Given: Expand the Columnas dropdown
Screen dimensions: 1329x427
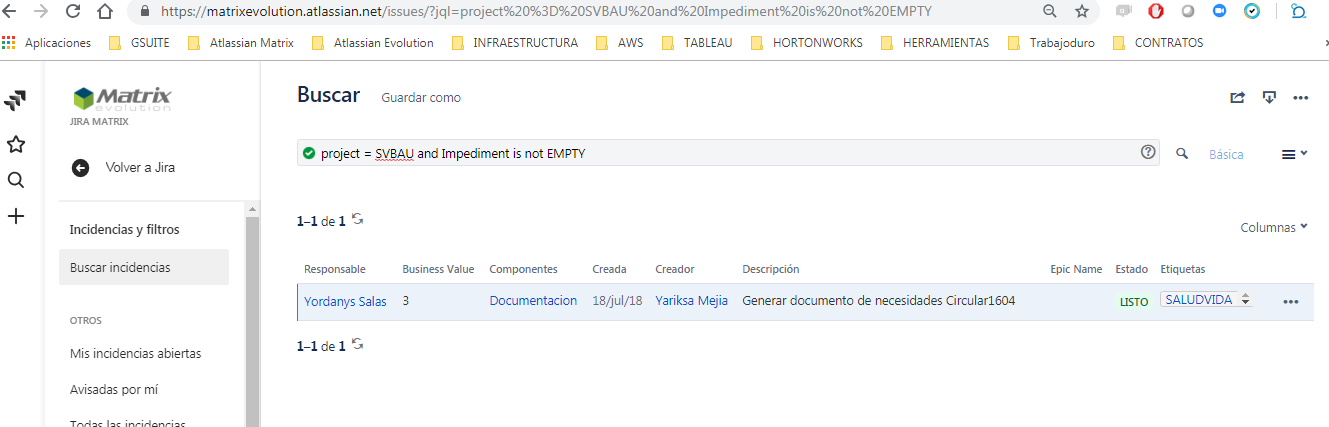Looking at the screenshot, I should tap(1274, 227).
